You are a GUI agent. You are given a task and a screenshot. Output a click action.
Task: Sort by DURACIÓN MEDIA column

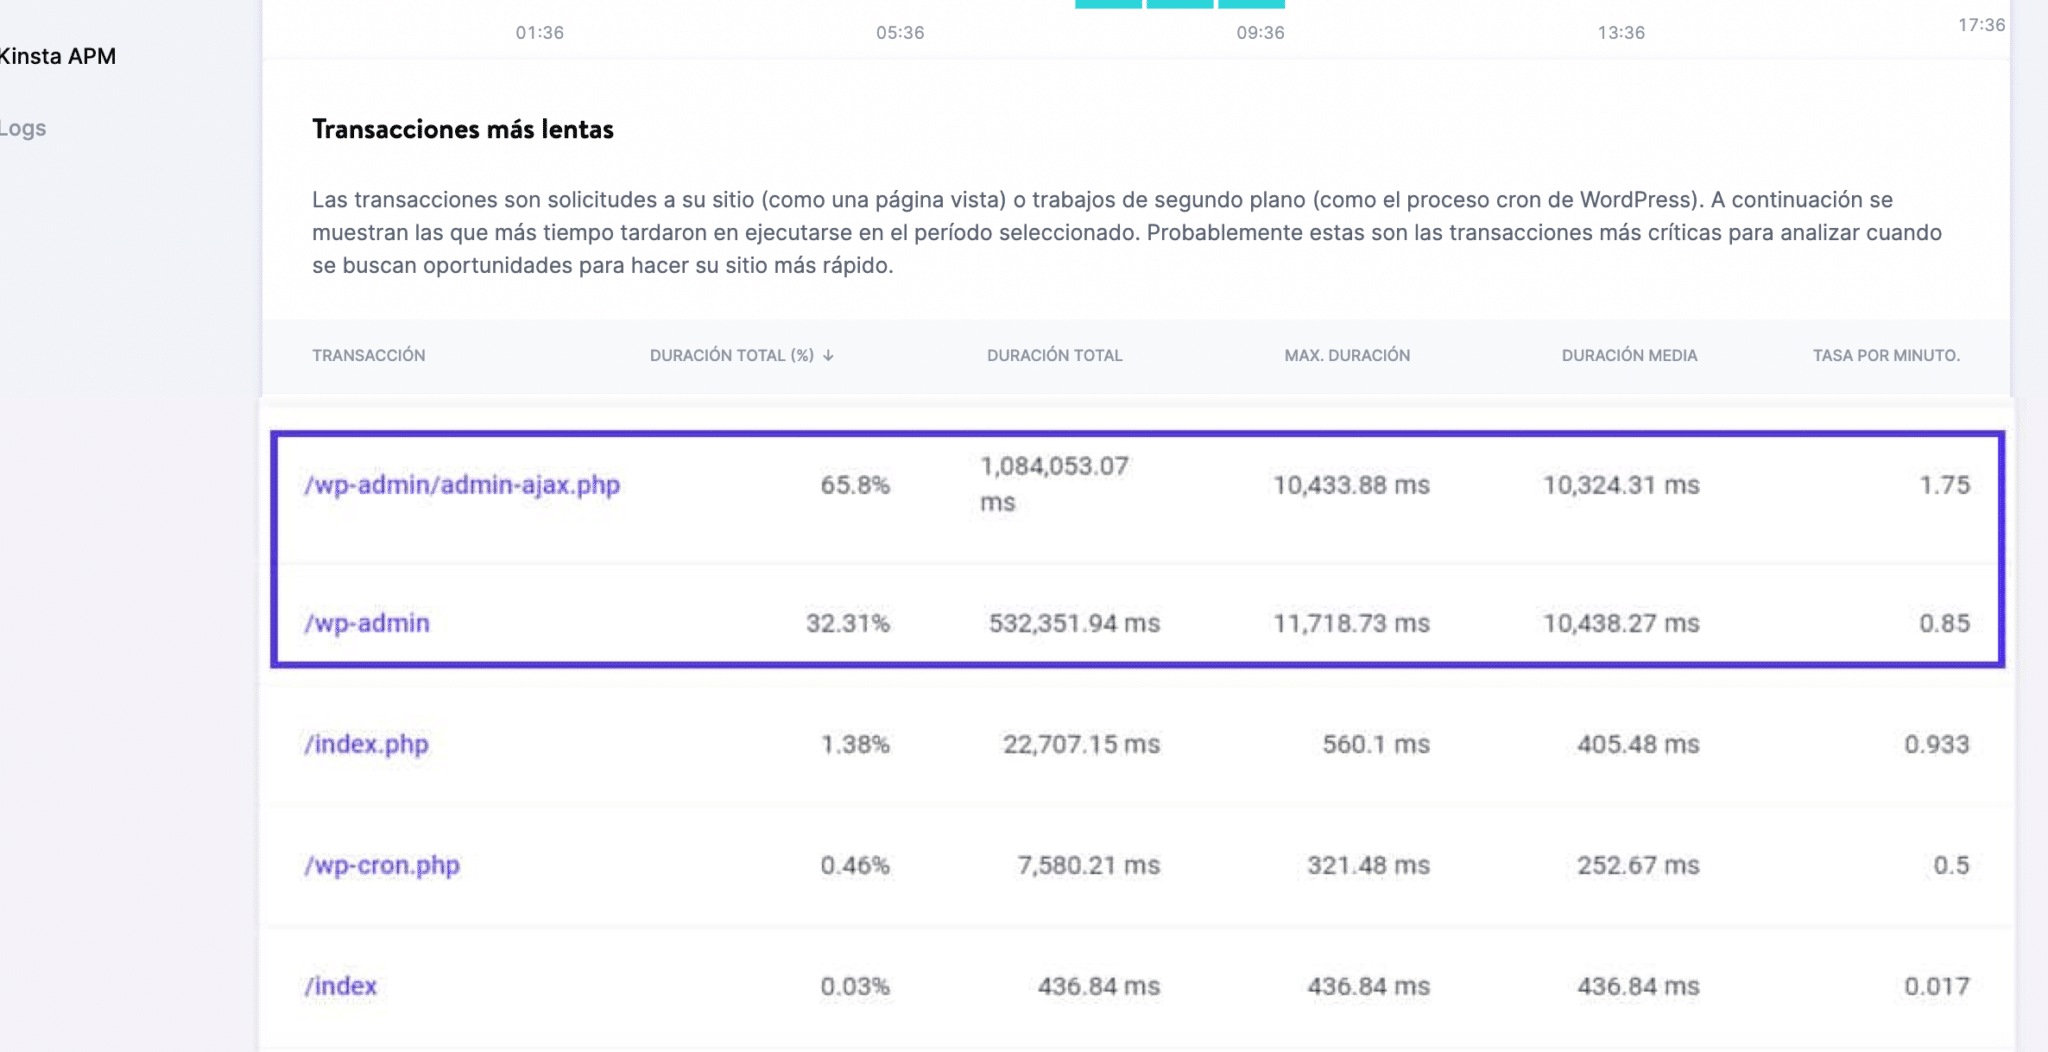(x=1631, y=355)
